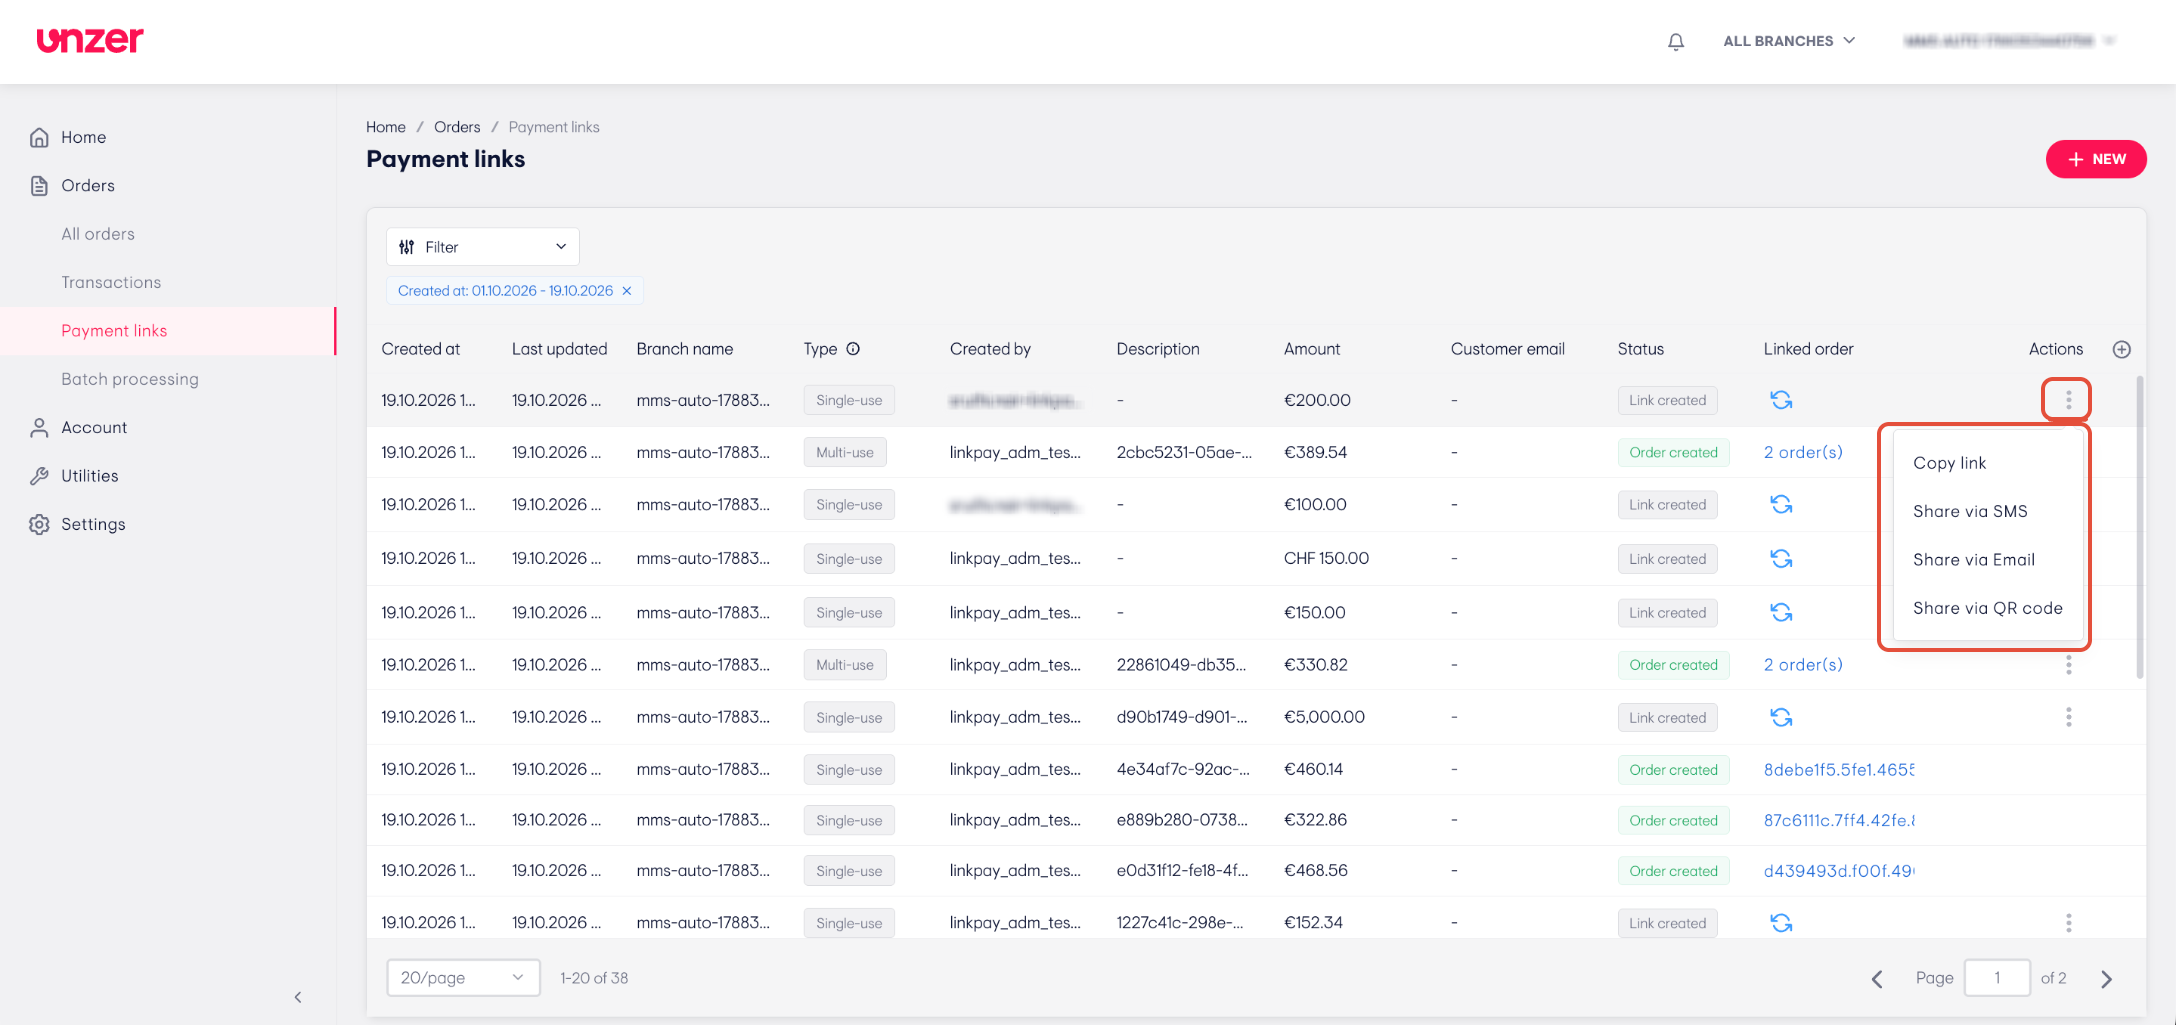The height and width of the screenshot is (1025, 2176).
Task: Go to the previous page
Action: [1877, 979]
